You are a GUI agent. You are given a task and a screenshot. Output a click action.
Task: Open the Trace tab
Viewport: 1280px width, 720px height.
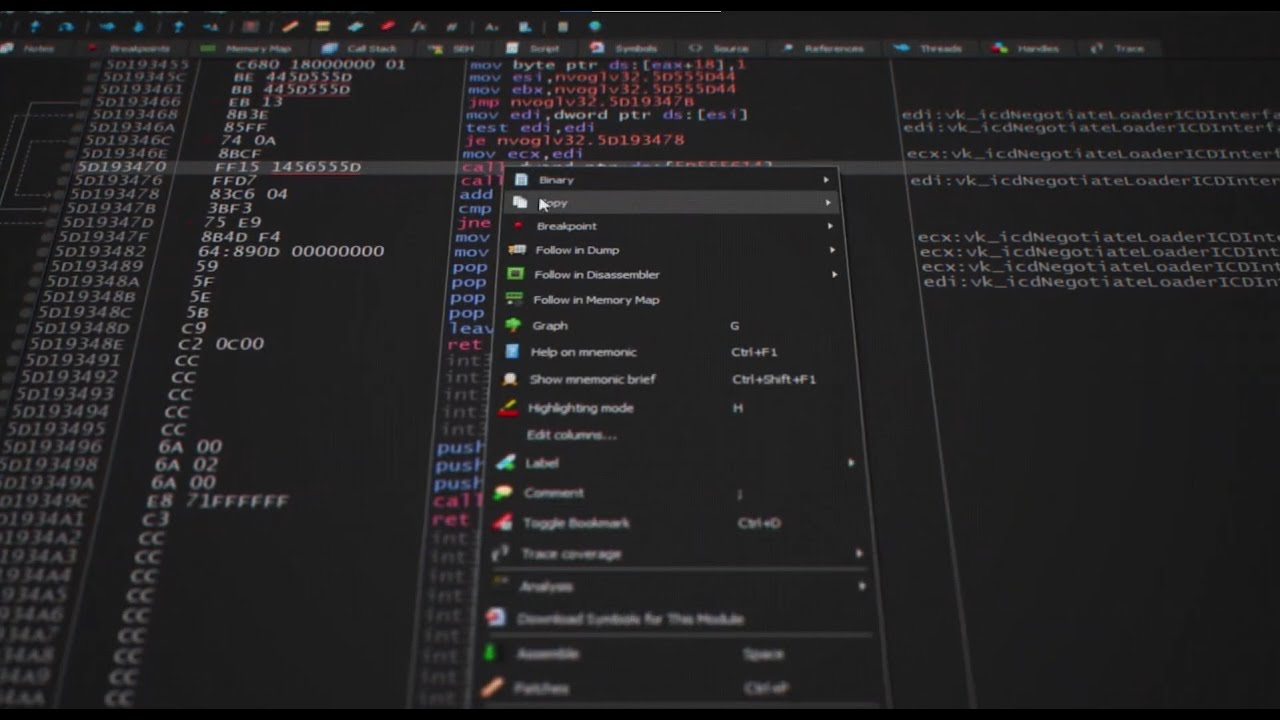1119,48
